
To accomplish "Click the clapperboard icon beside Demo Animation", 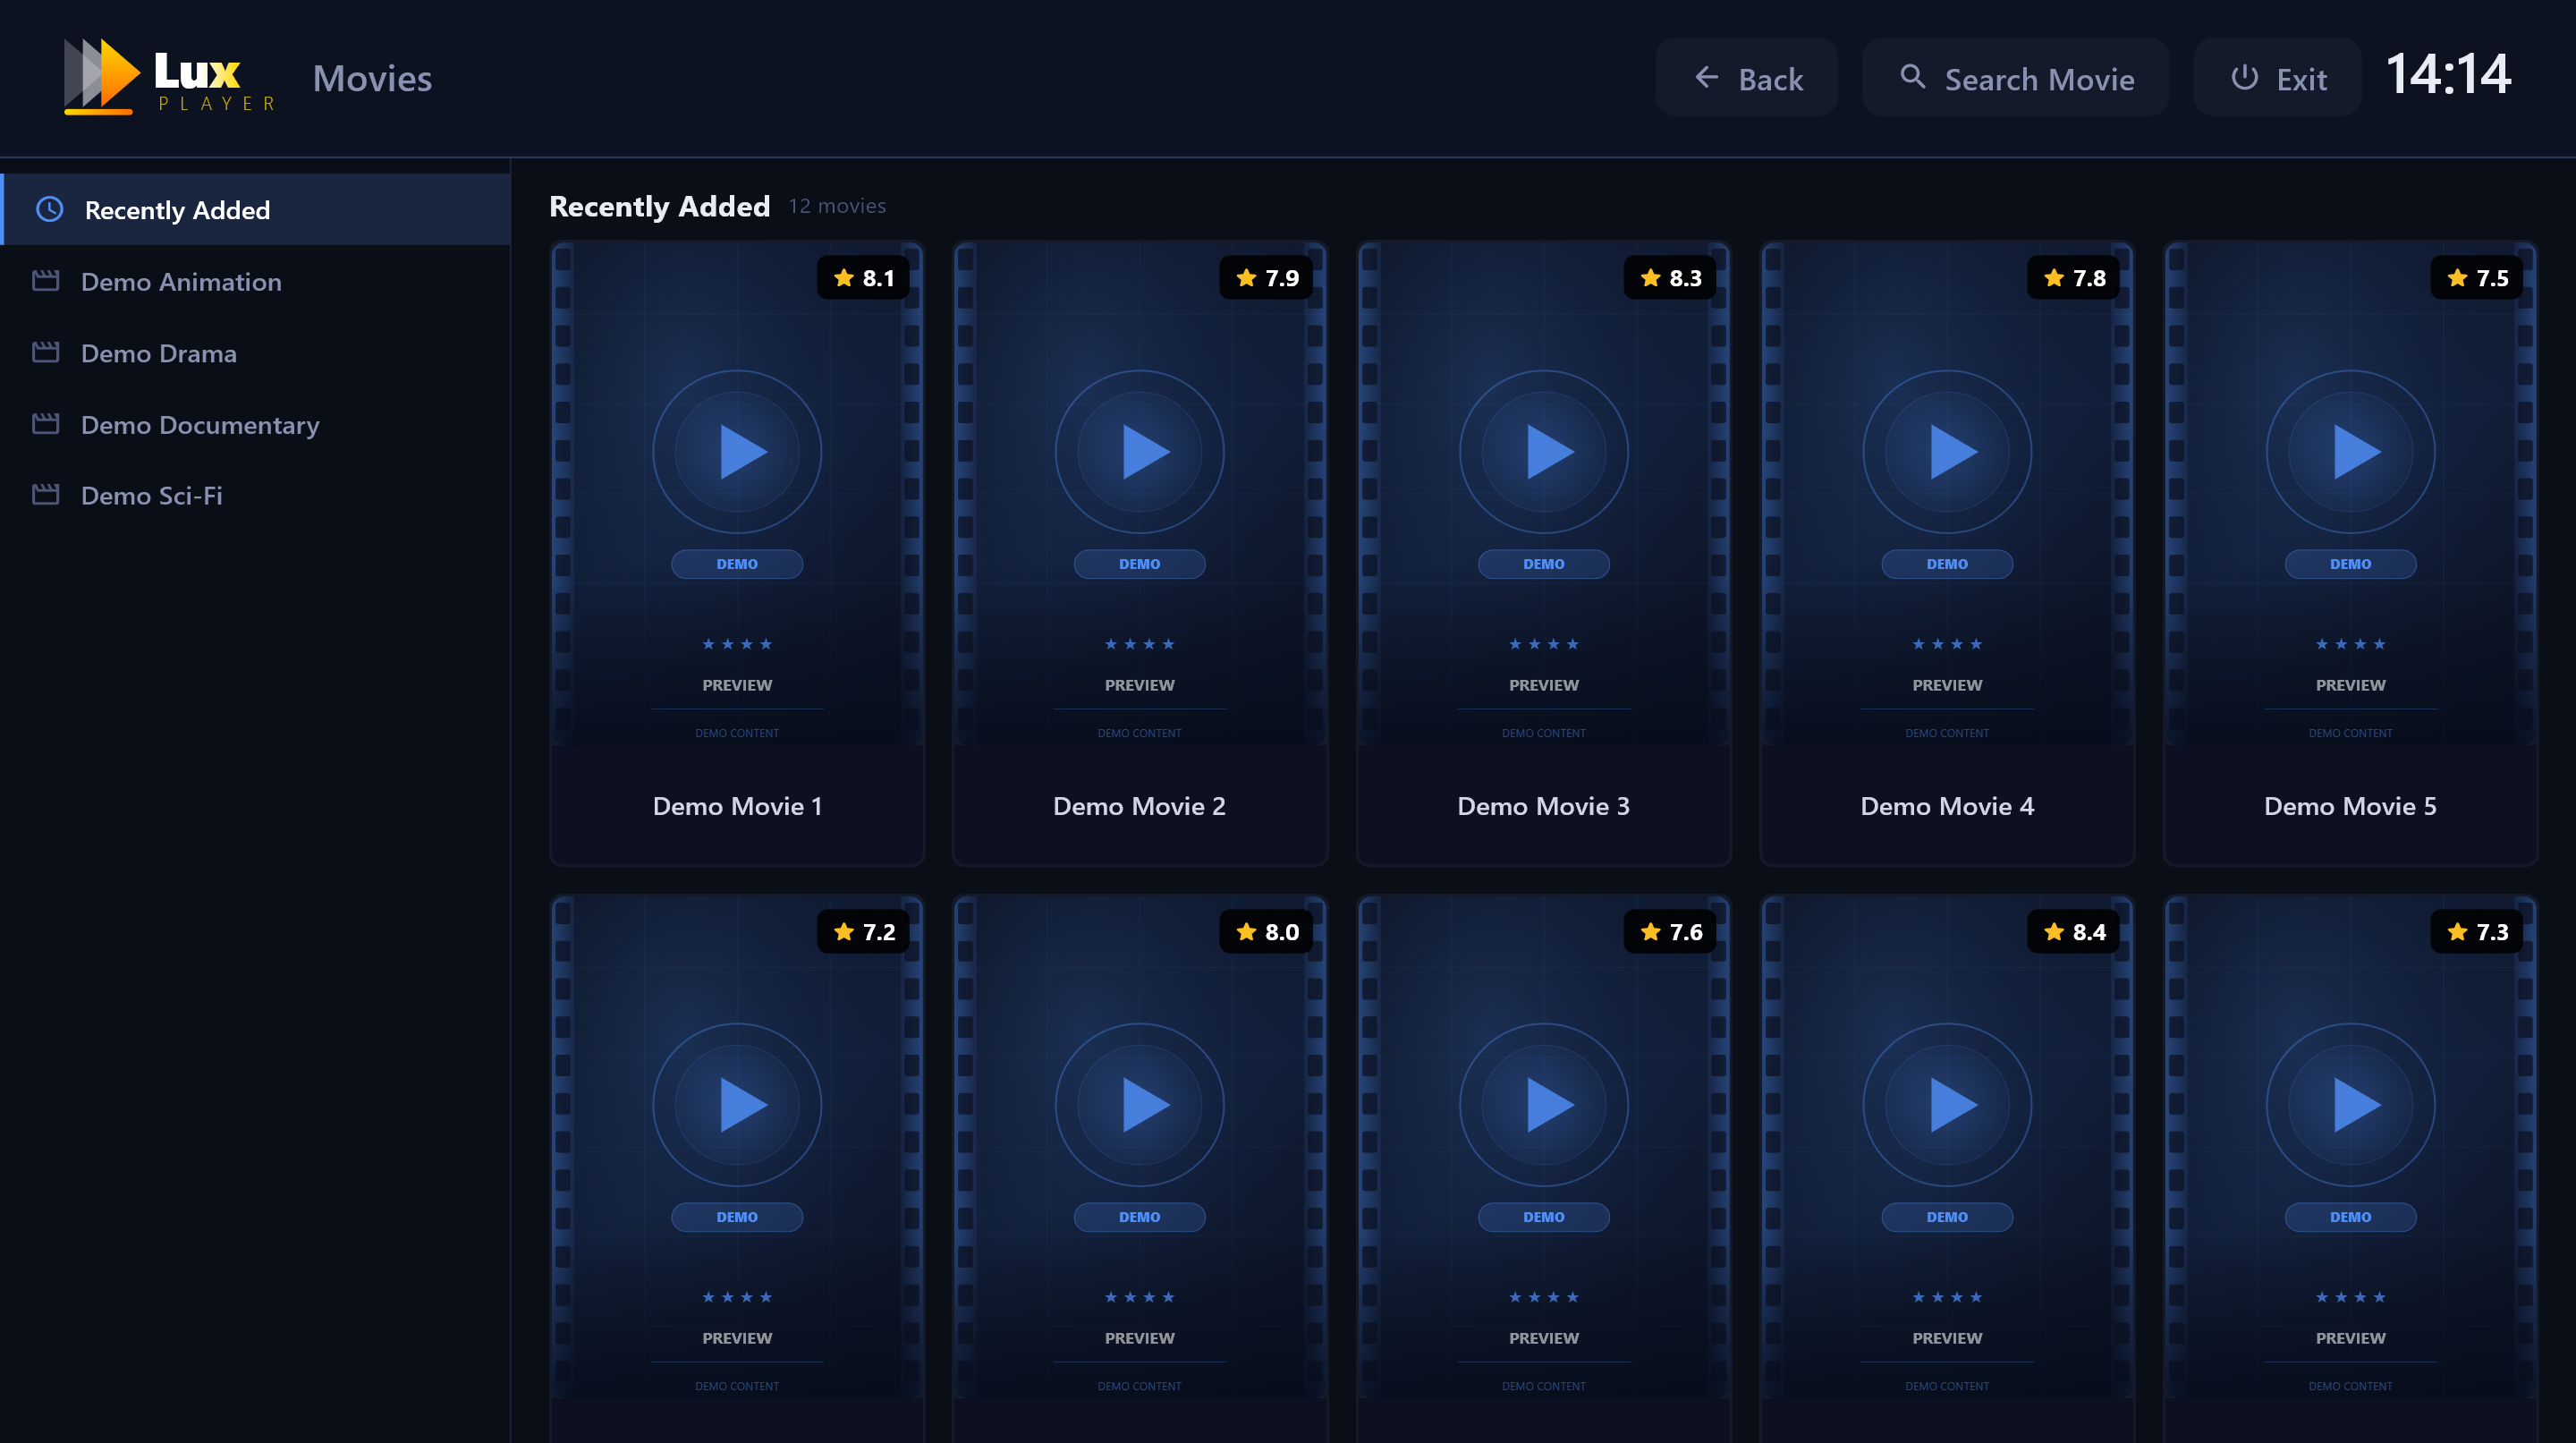I will [x=46, y=281].
